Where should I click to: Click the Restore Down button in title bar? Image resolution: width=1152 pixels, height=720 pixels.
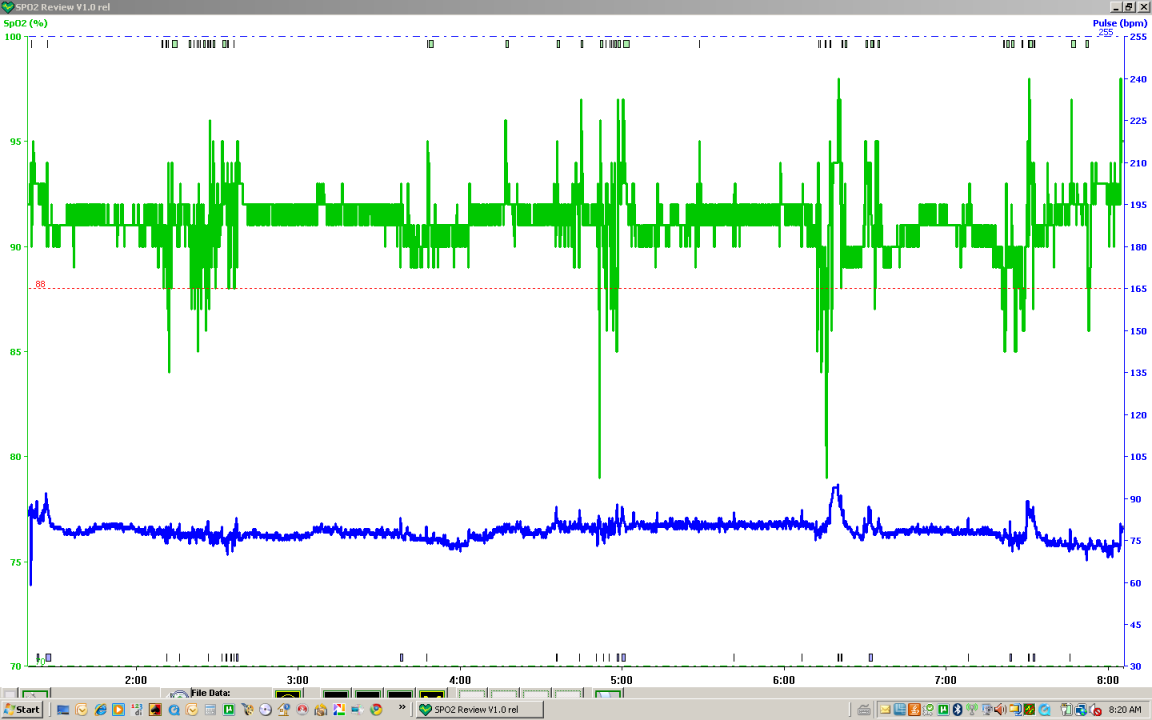click(1128, 6)
